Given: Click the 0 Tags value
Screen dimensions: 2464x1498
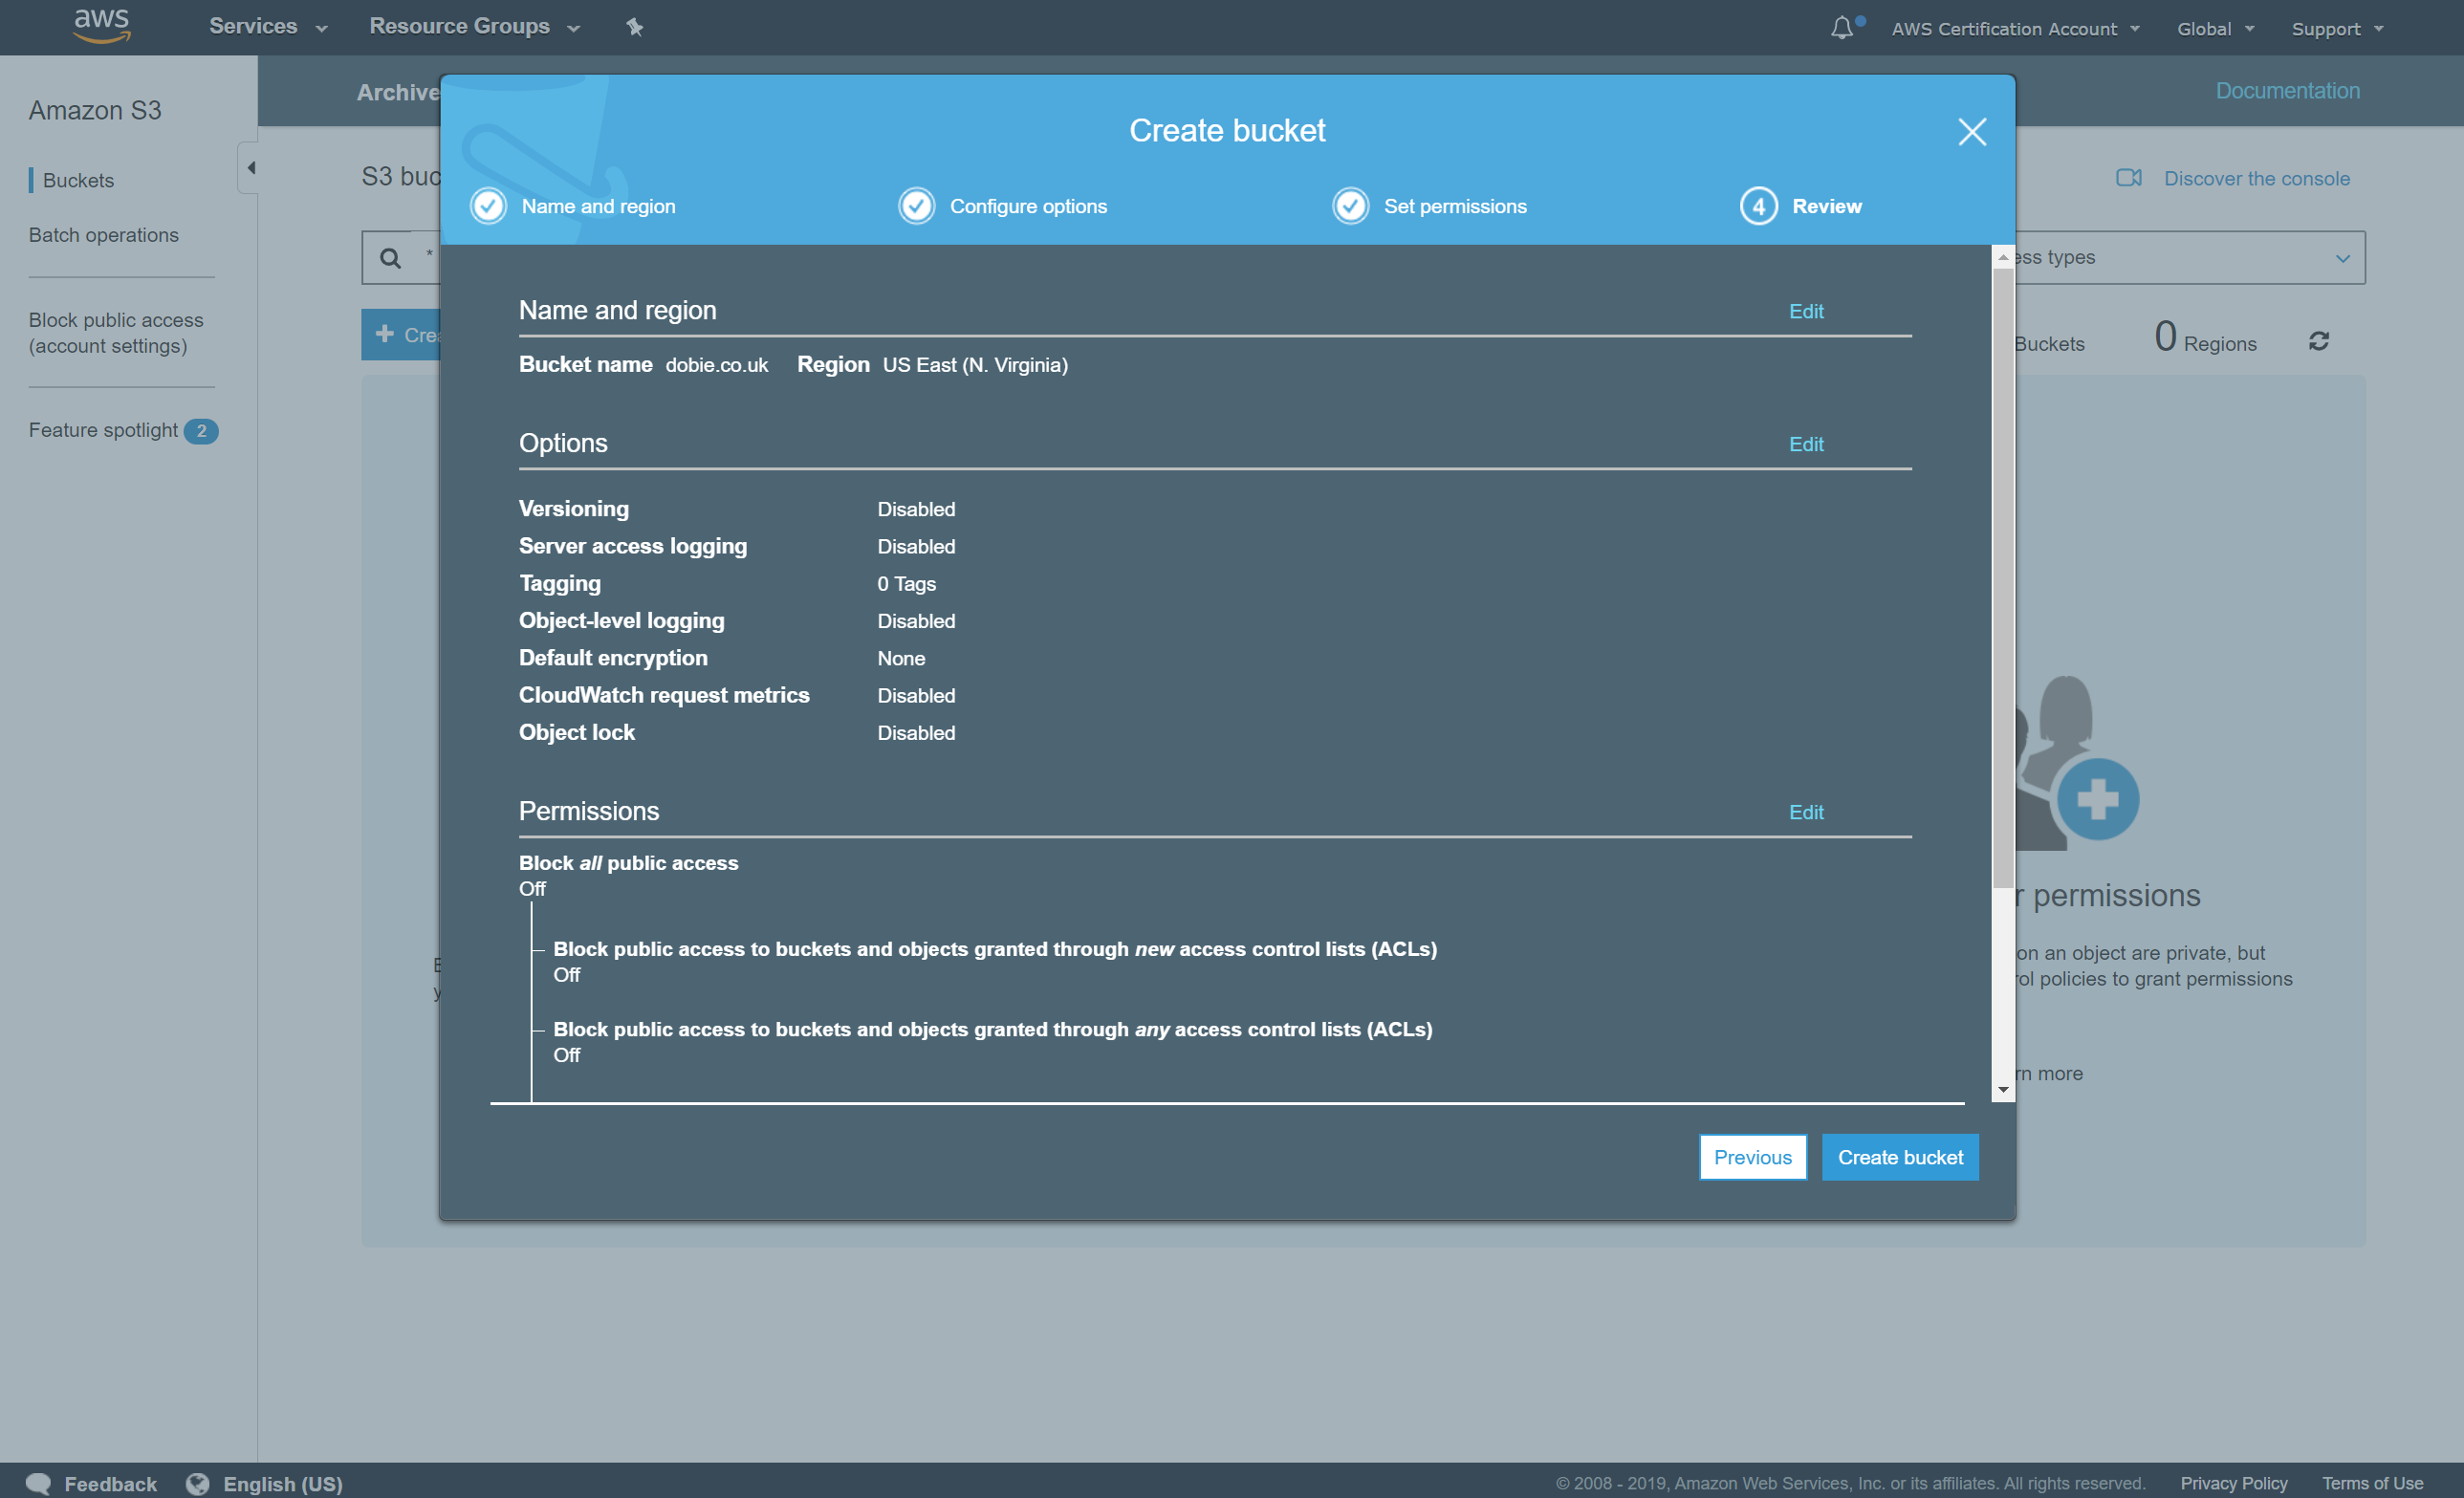Looking at the screenshot, I should click(907, 584).
